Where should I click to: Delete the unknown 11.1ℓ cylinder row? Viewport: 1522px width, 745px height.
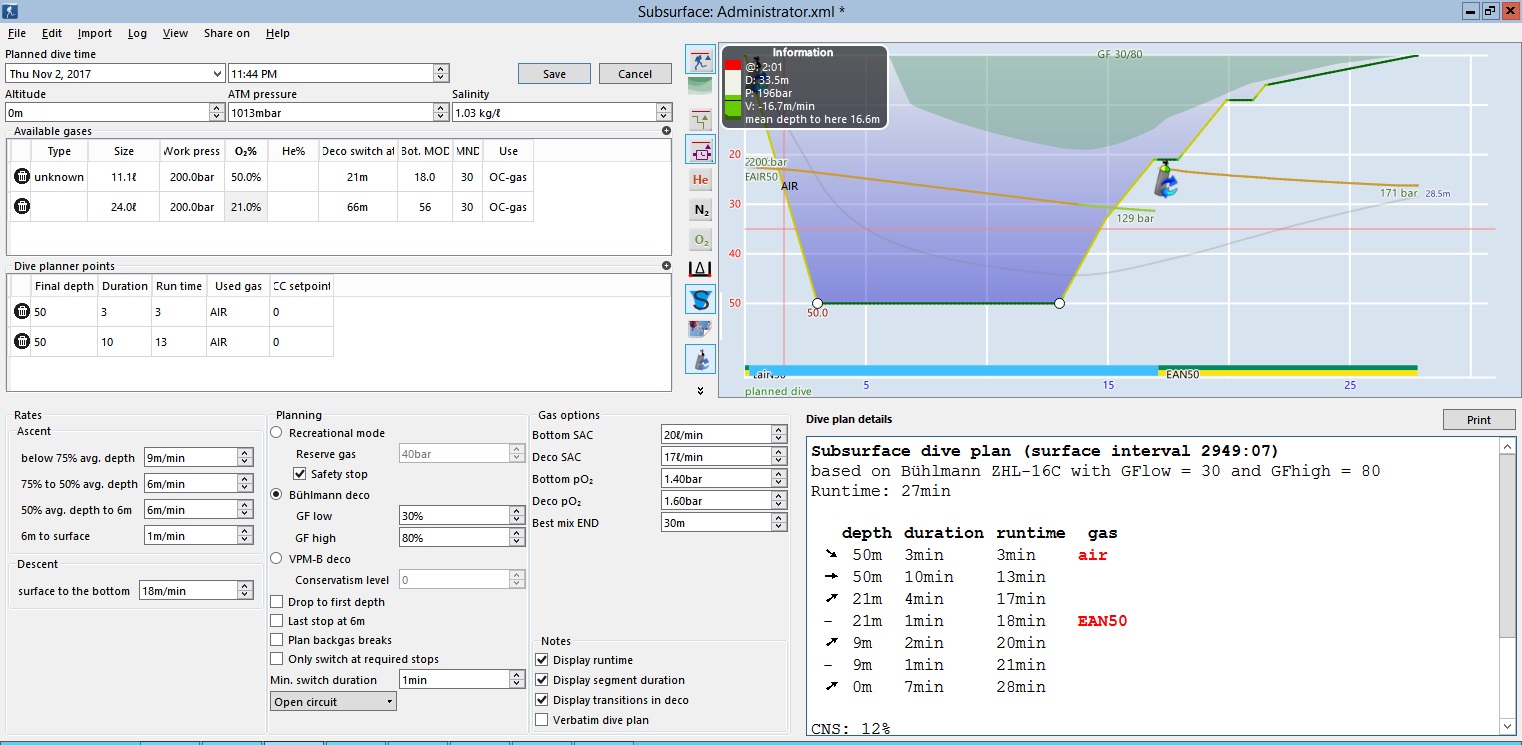coord(22,177)
